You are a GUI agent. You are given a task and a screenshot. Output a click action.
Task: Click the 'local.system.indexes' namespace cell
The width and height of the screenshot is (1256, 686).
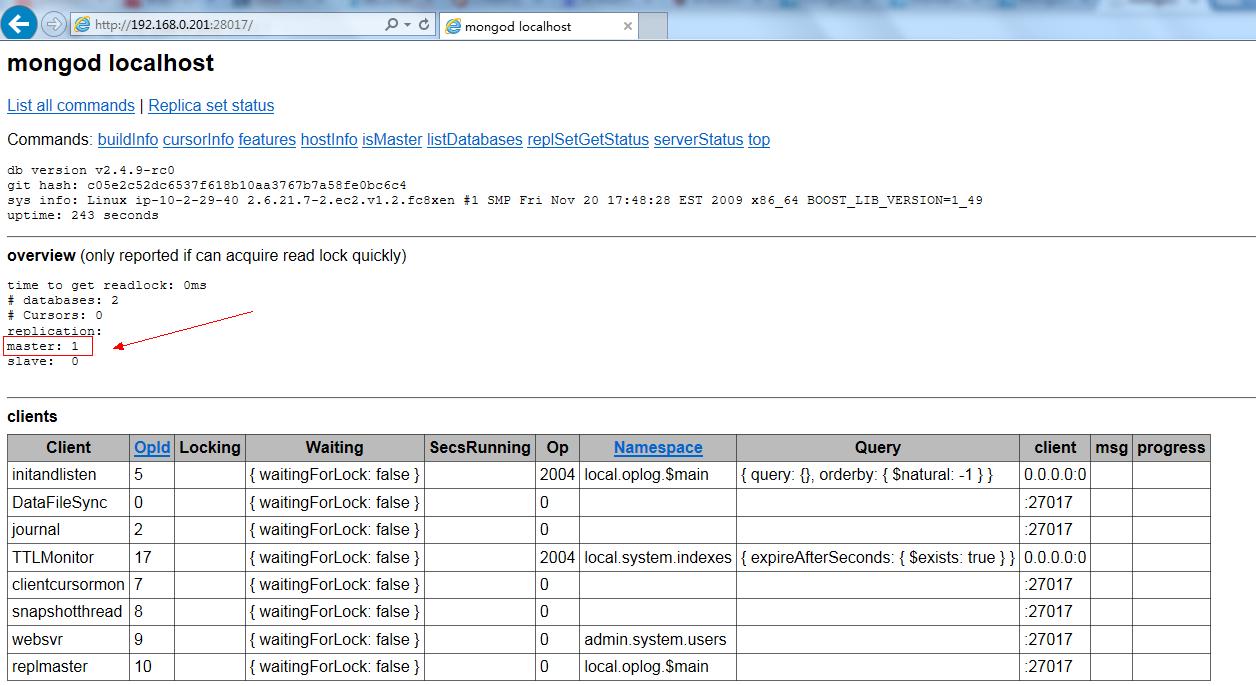658,557
